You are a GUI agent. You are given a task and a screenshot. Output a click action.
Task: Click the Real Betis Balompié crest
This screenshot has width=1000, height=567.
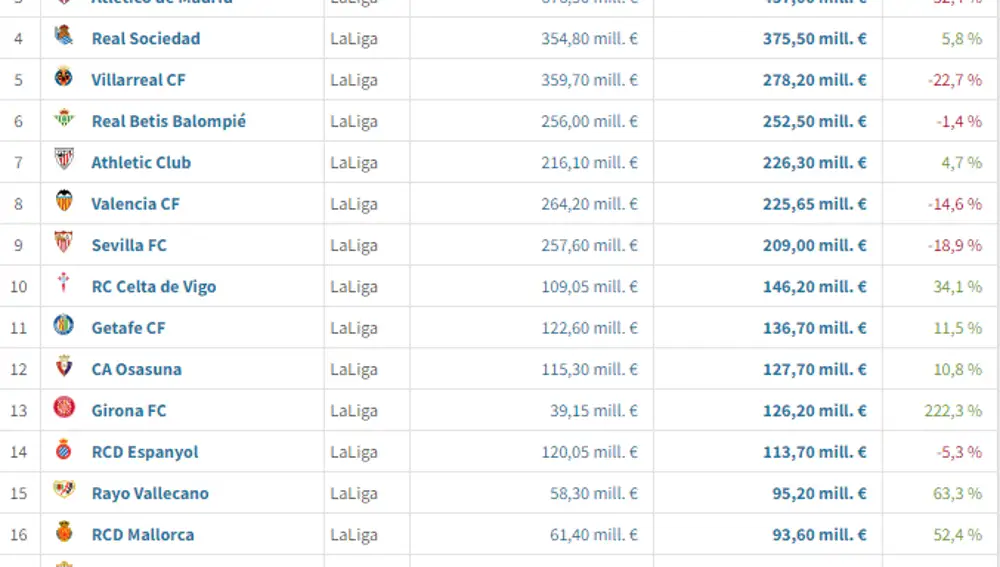tap(64, 118)
